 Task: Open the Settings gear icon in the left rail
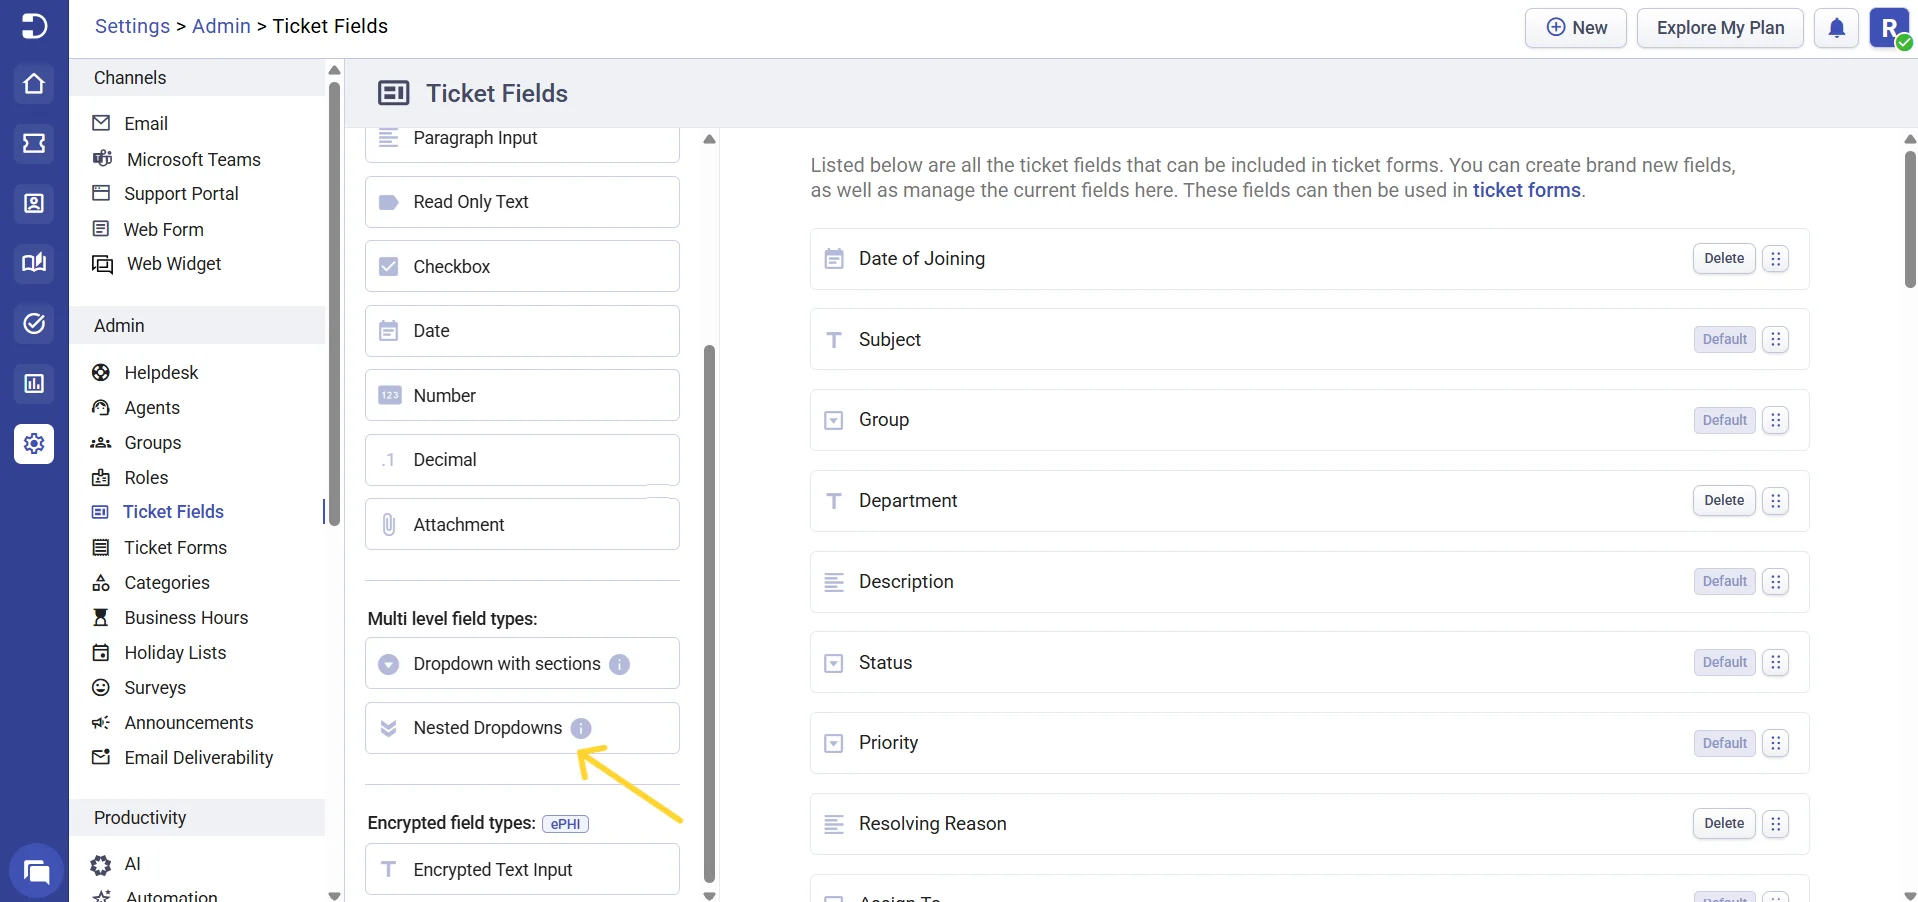click(34, 443)
